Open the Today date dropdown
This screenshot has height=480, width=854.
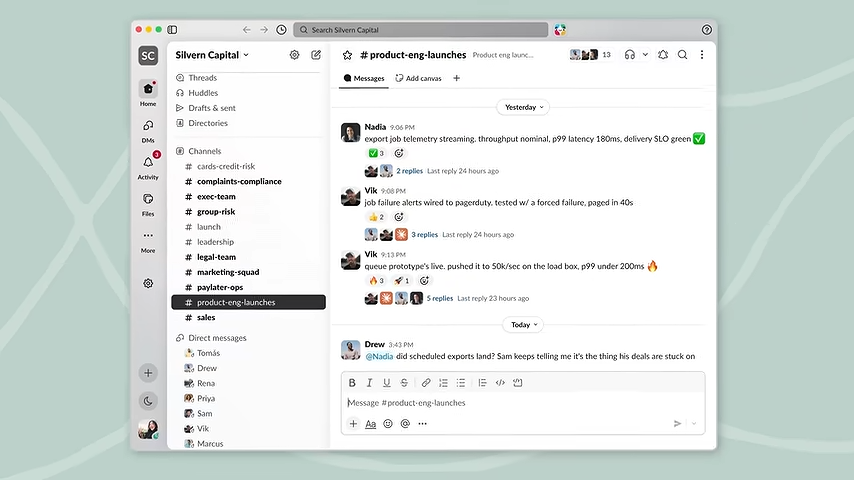tap(523, 325)
